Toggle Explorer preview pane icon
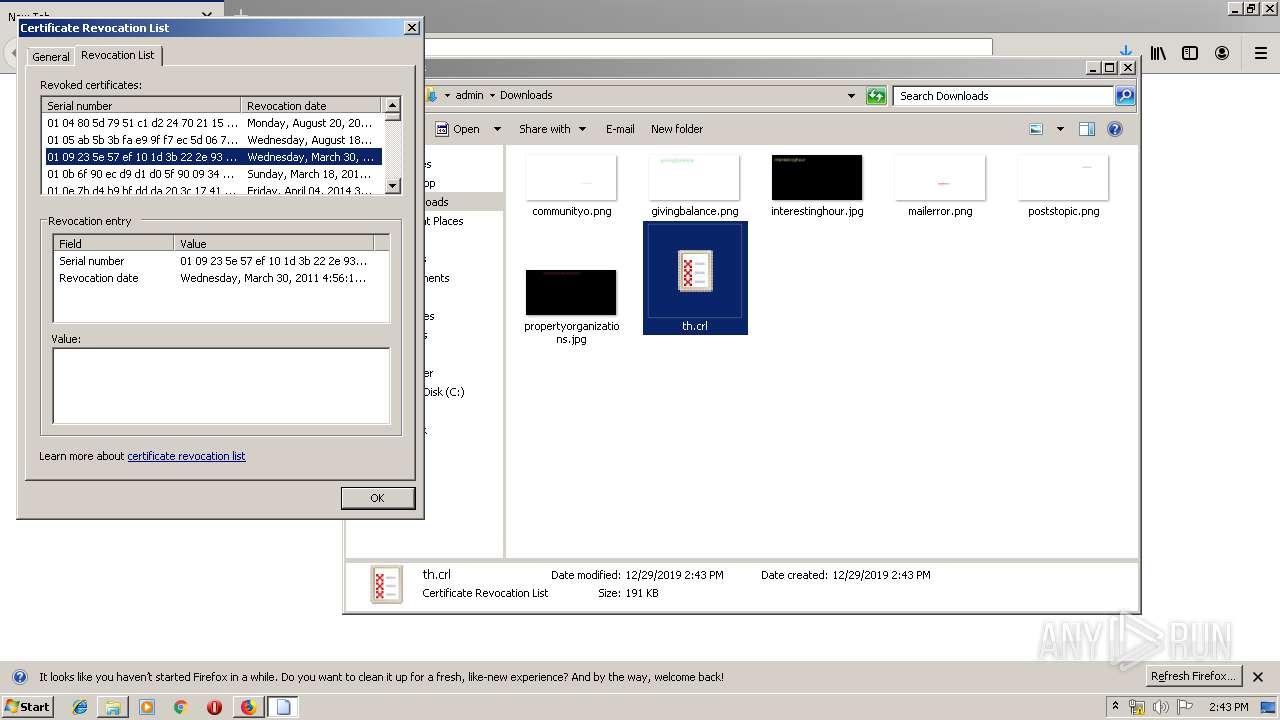This screenshot has width=1280, height=720. coord(1087,129)
